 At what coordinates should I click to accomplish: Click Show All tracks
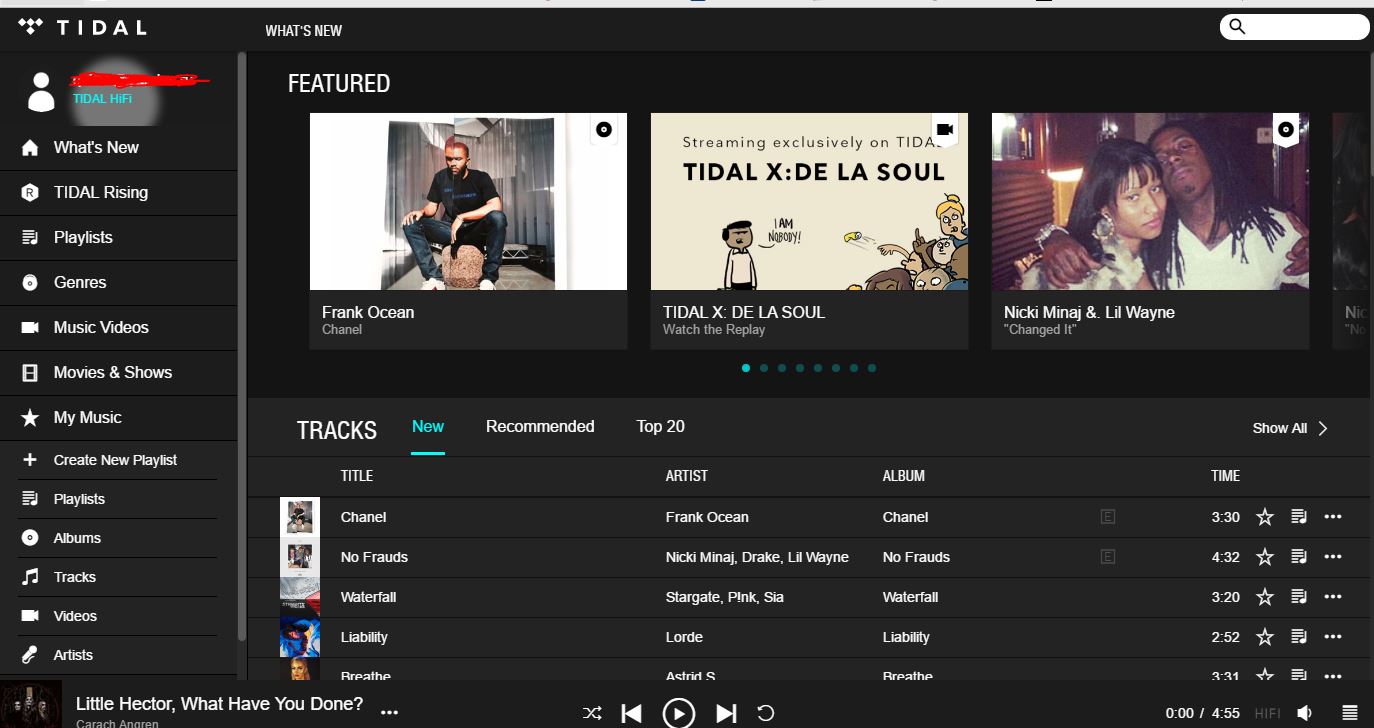coord(1280,428)
